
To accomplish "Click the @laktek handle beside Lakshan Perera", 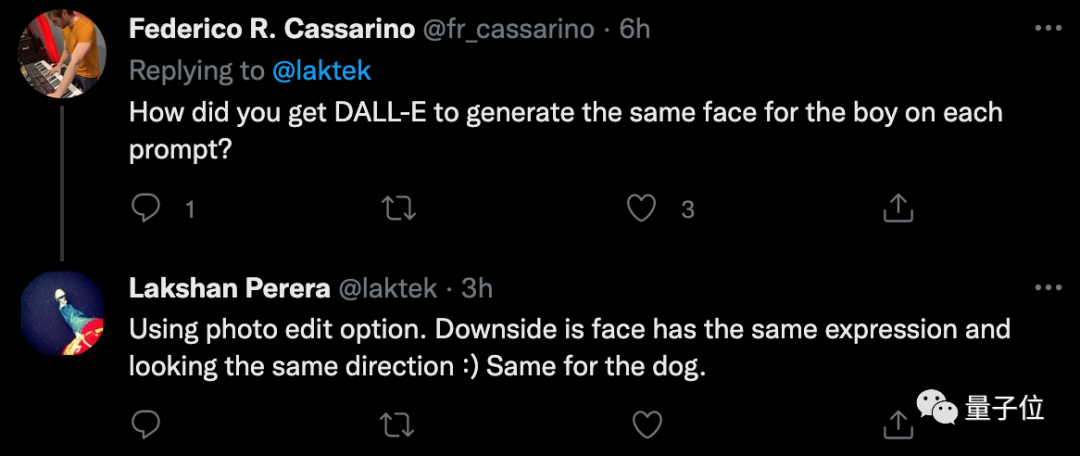I will (x=389, y=288).
